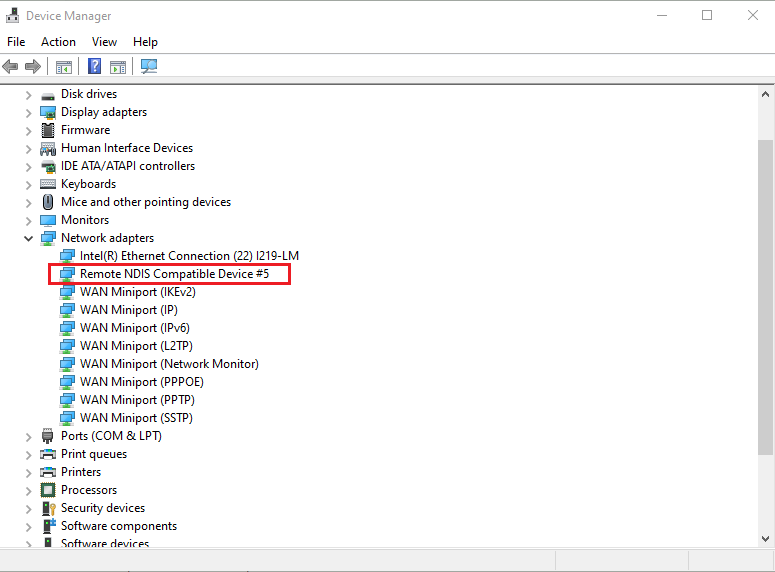
Task: Click the Monitors category icon
Action: (48, 220)
